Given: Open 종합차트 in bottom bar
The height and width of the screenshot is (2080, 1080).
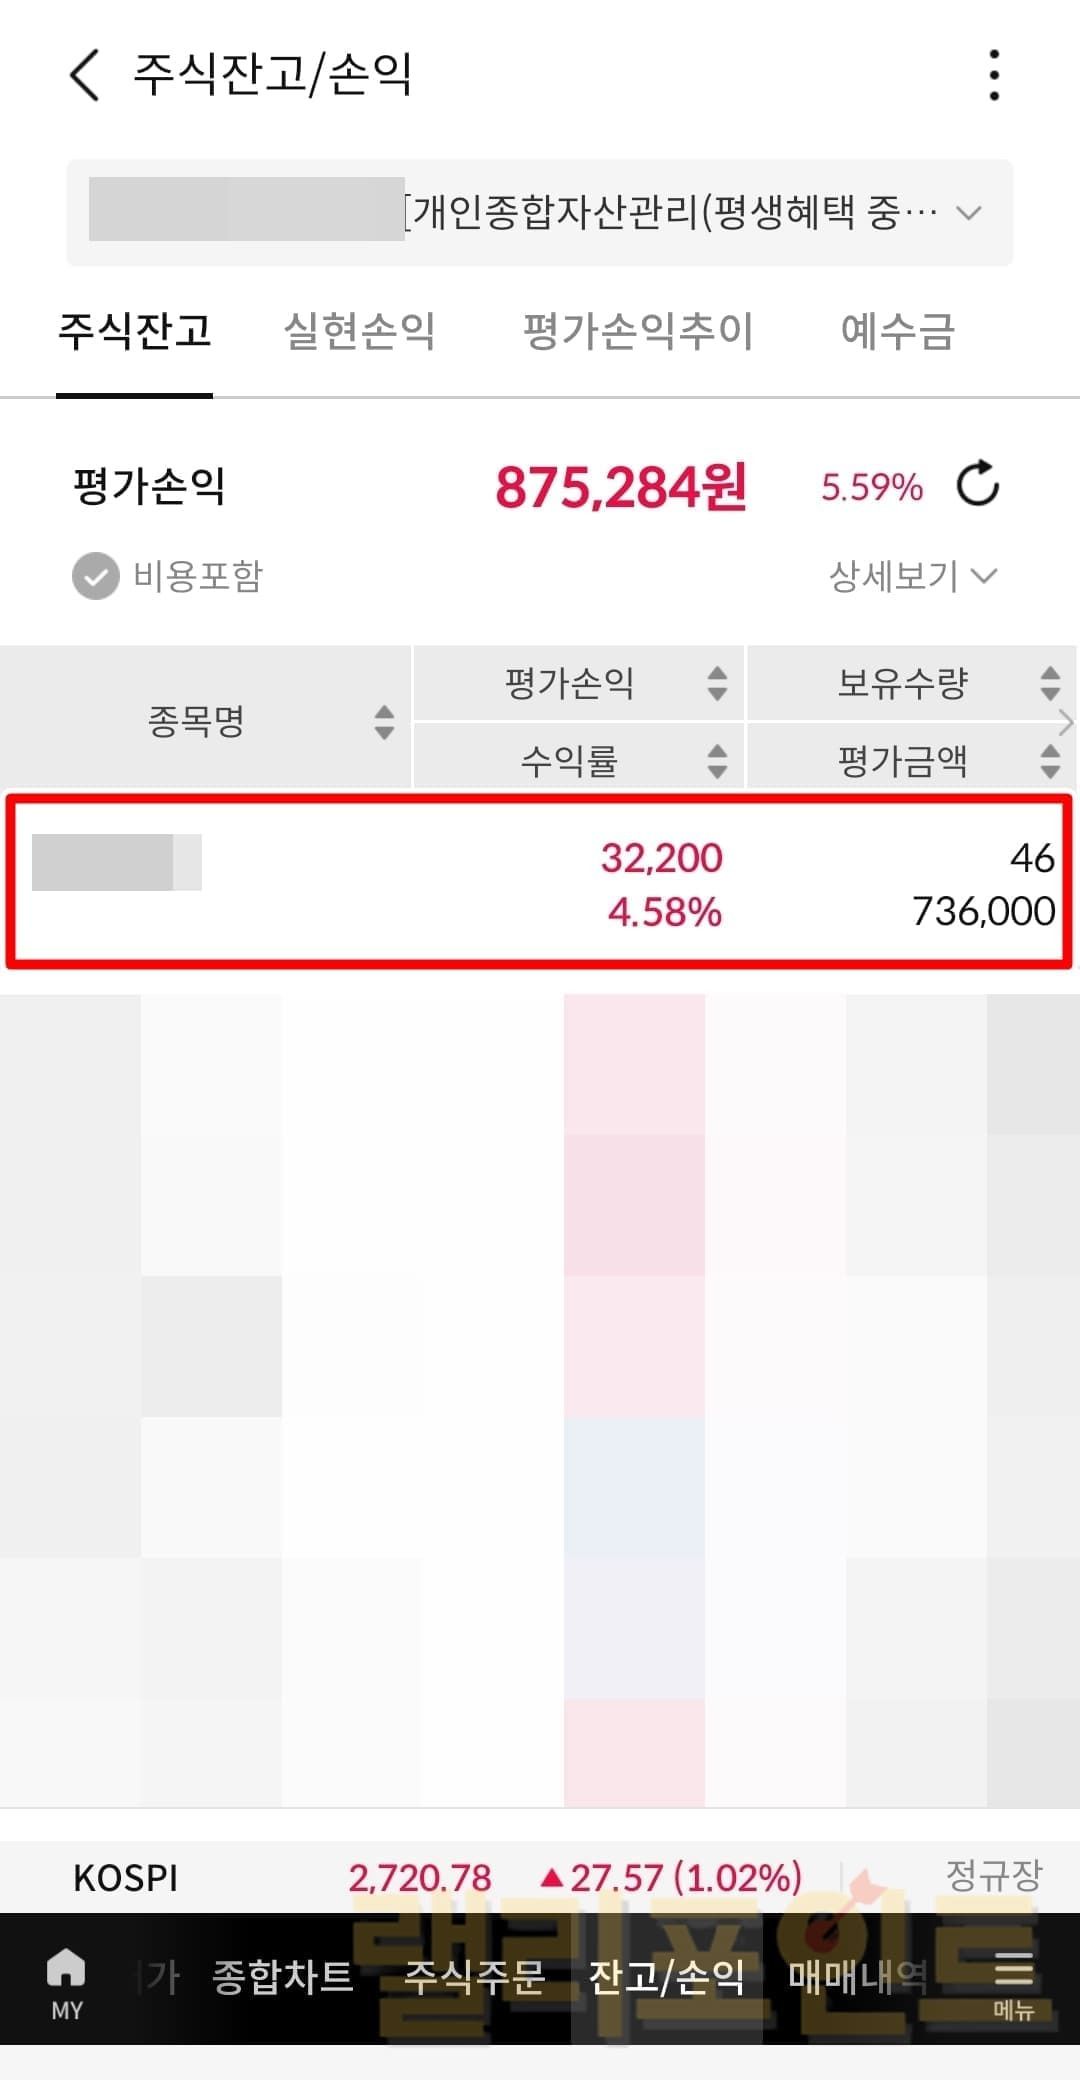Looking at the screenshot, I should point(283,1977).
